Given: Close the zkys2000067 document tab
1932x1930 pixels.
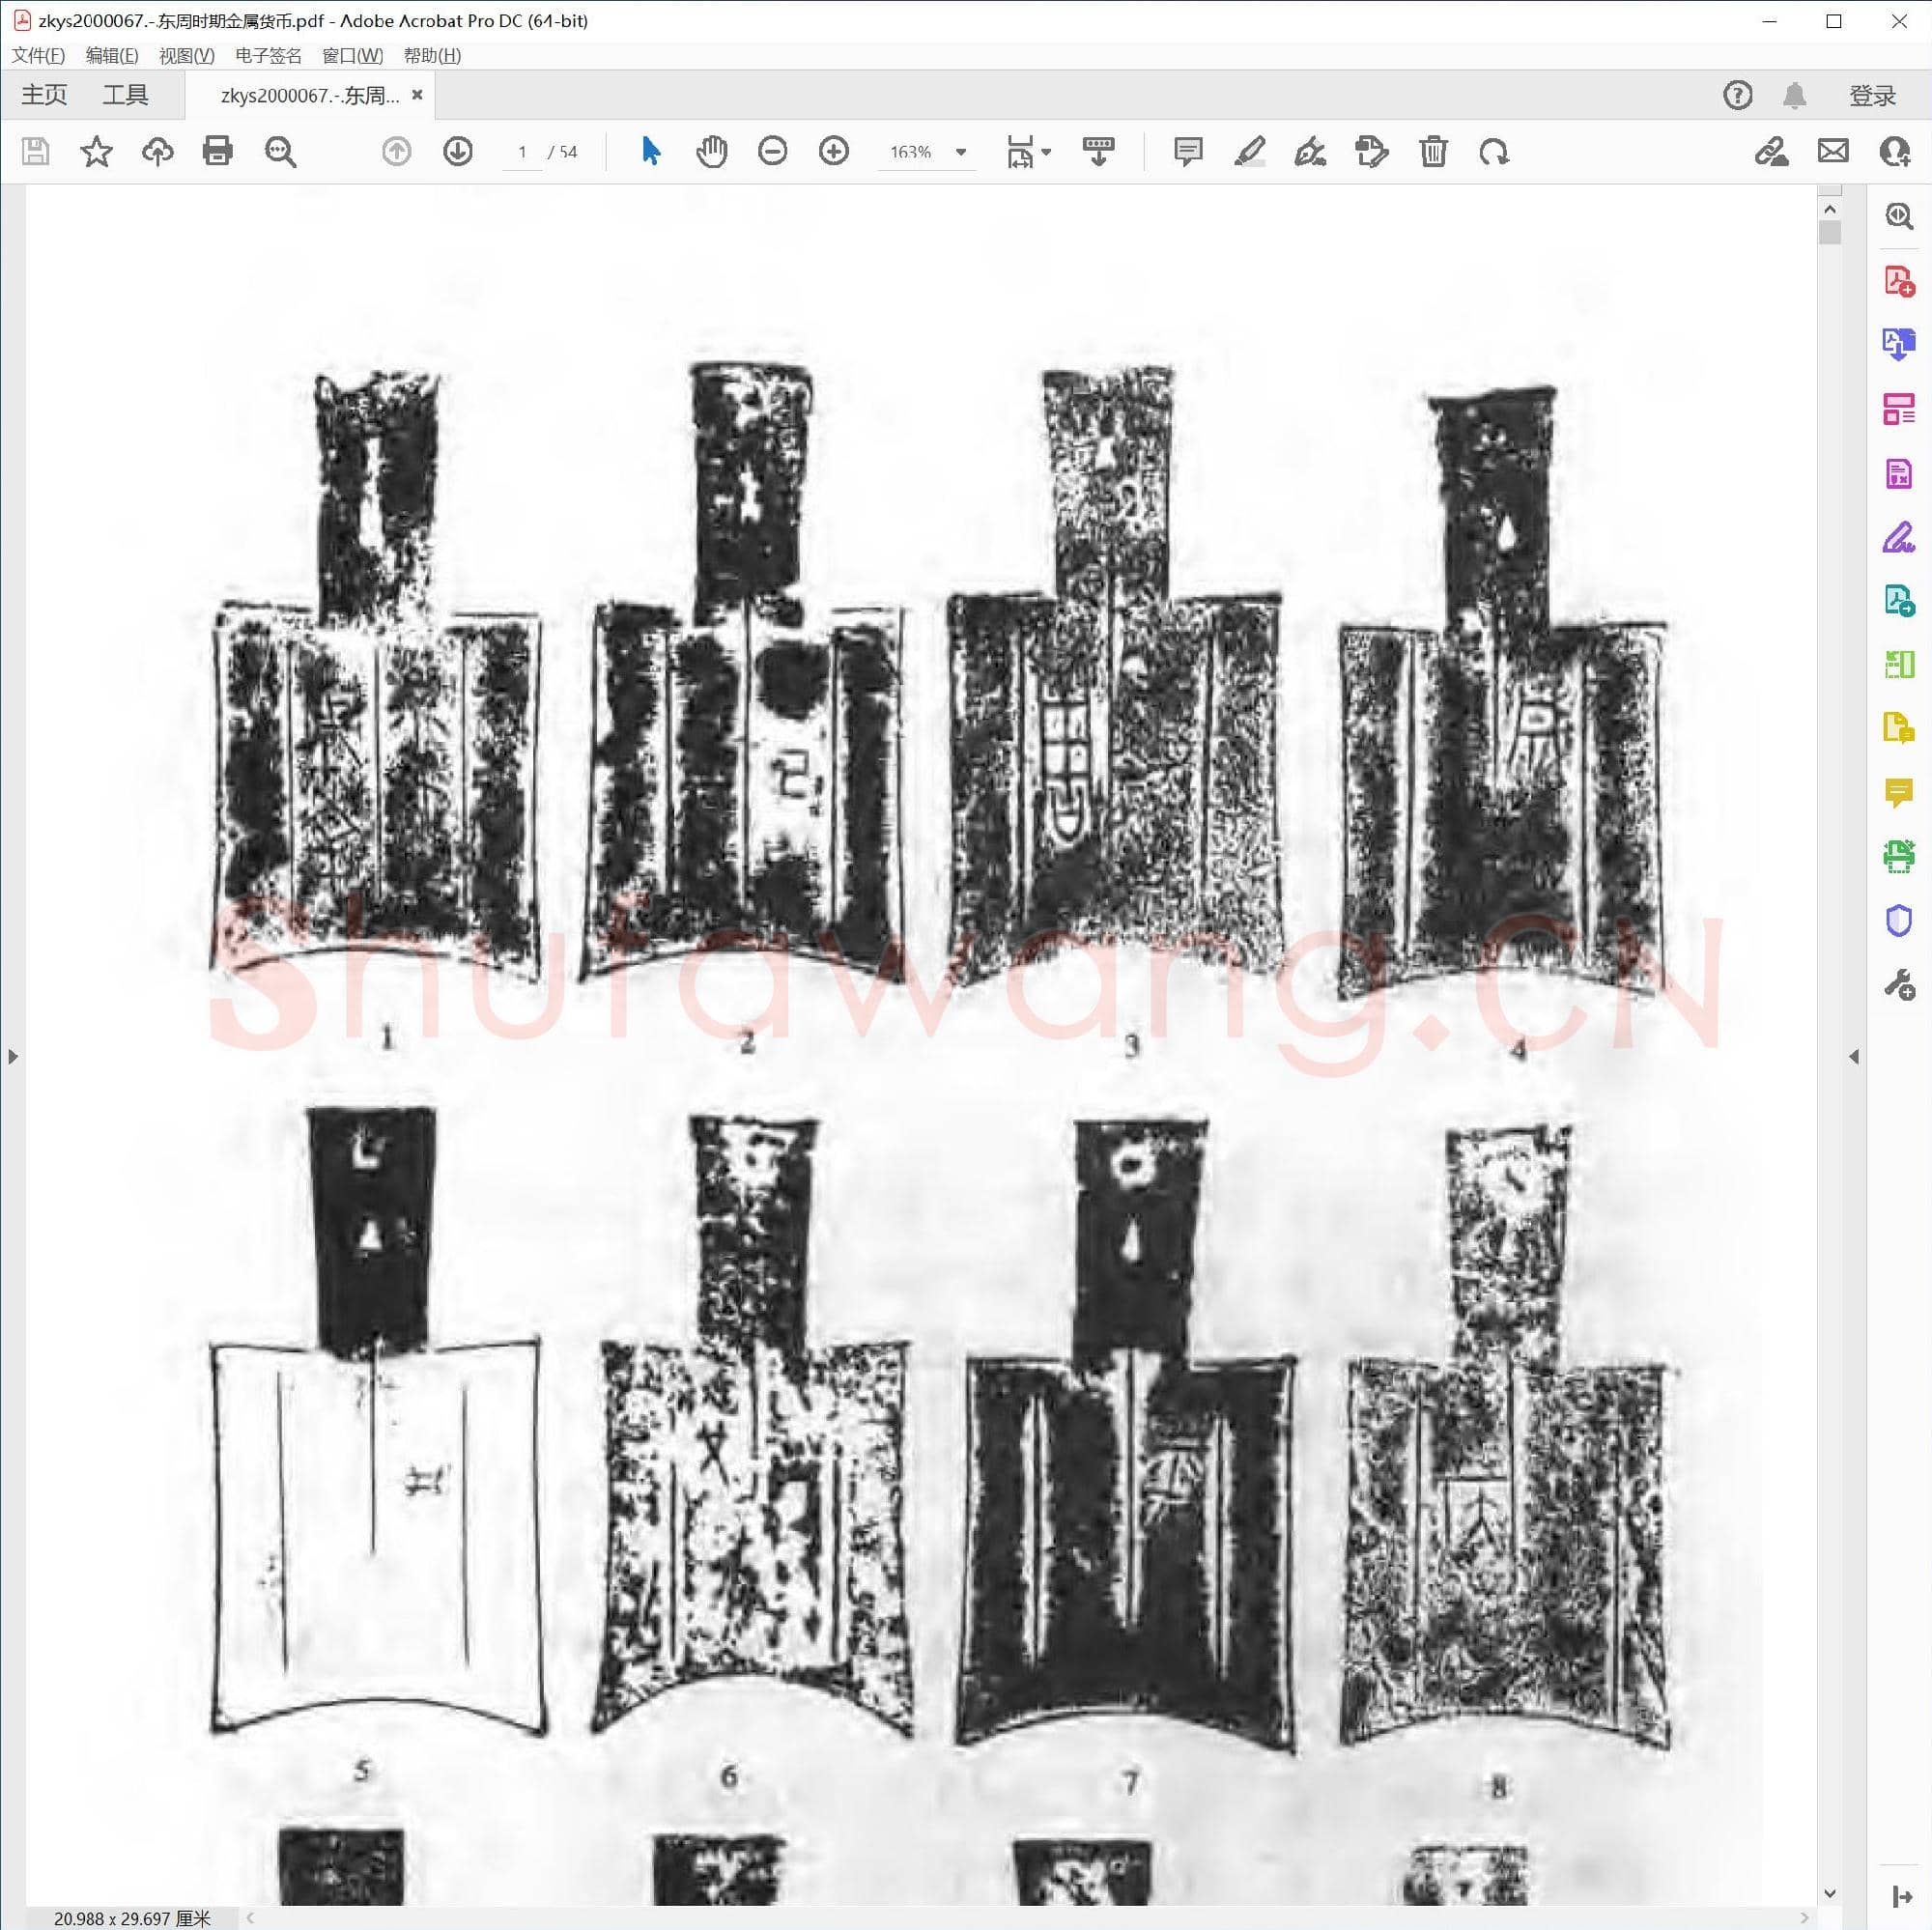Looking at the screenshot, I should [x=417, y=95].
